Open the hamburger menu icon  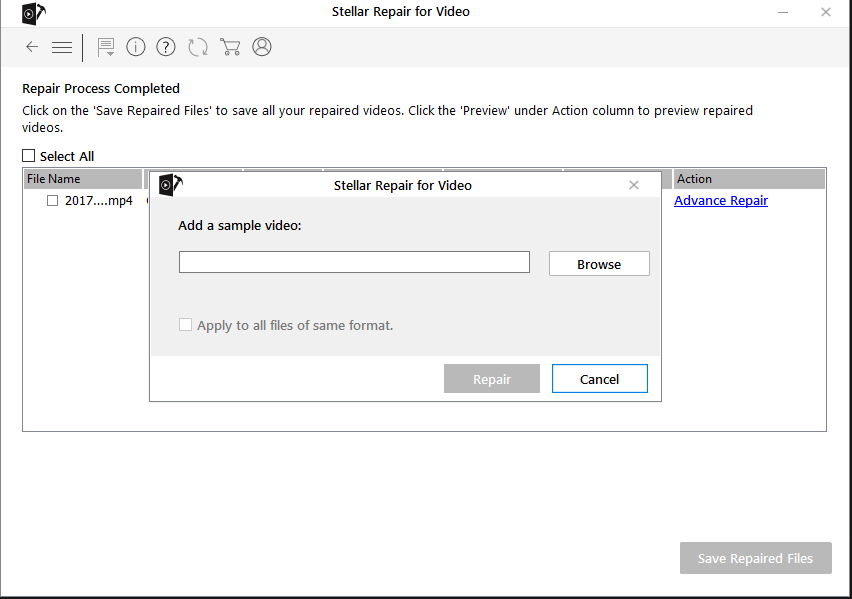point(61,47)
